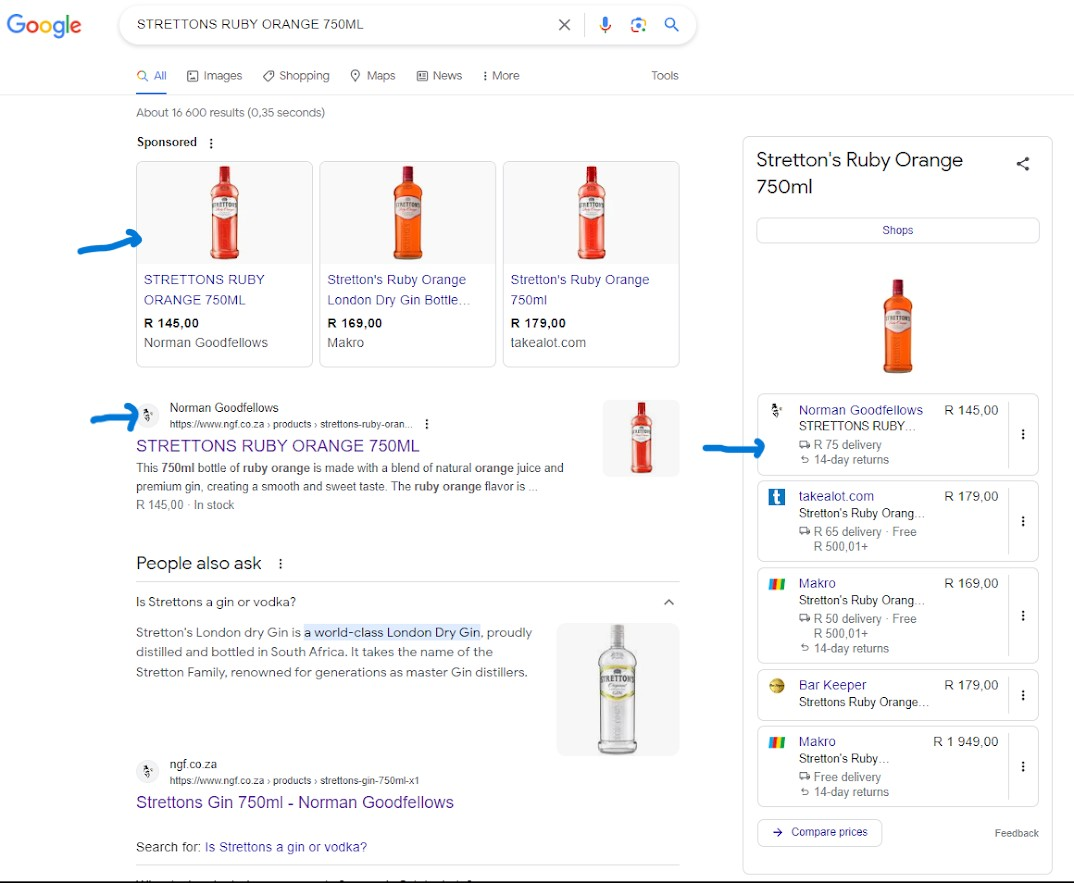Click inside the search query field

[340, 25]
